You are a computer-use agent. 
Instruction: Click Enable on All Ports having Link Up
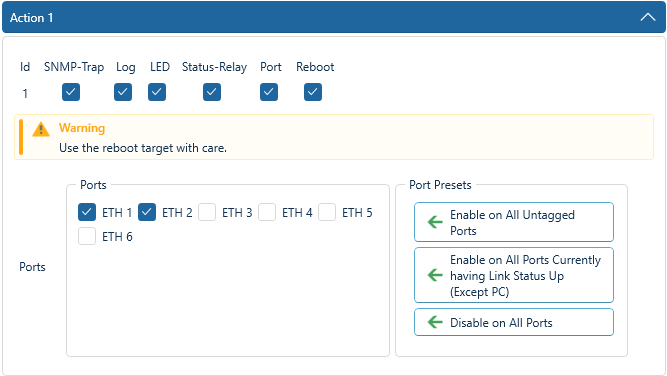(514, 275)
